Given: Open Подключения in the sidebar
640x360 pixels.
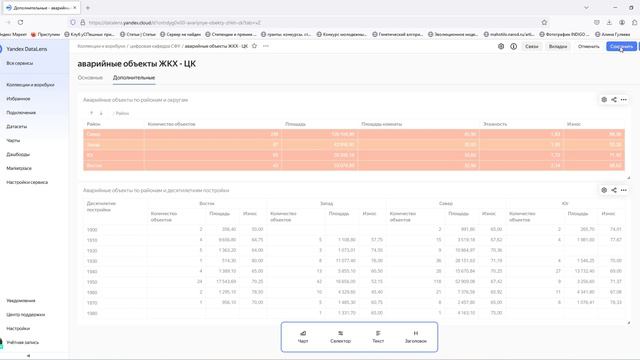Looking at the screenshot, I should (x=21, y=113).
